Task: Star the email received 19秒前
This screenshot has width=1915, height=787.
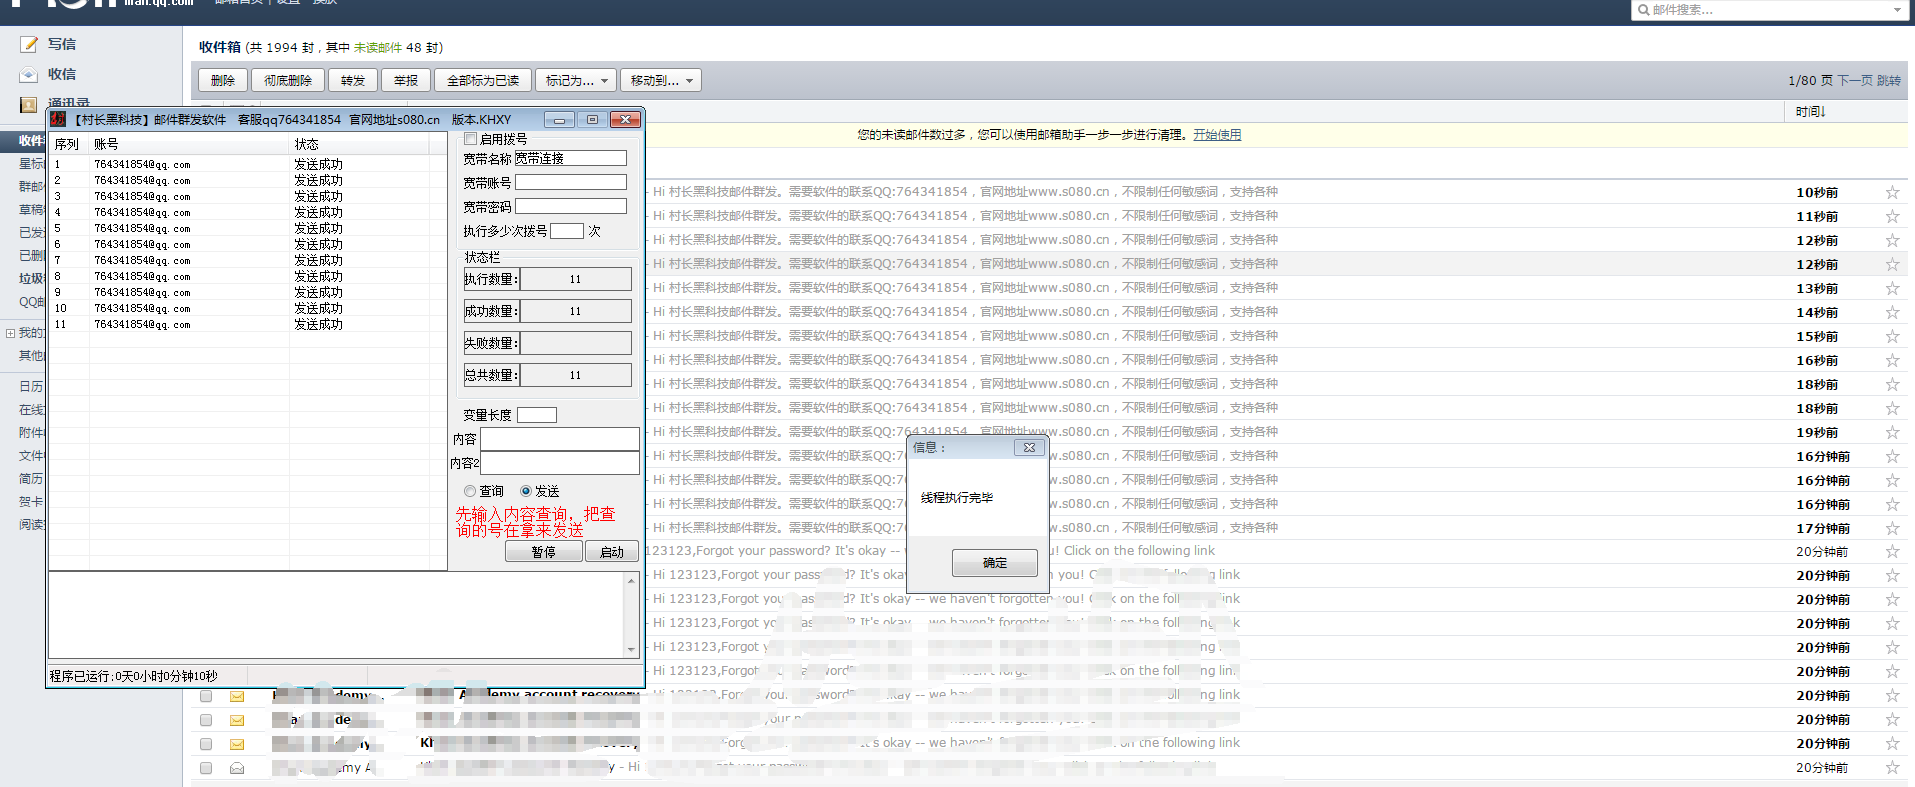Action: click(1892, 432)
